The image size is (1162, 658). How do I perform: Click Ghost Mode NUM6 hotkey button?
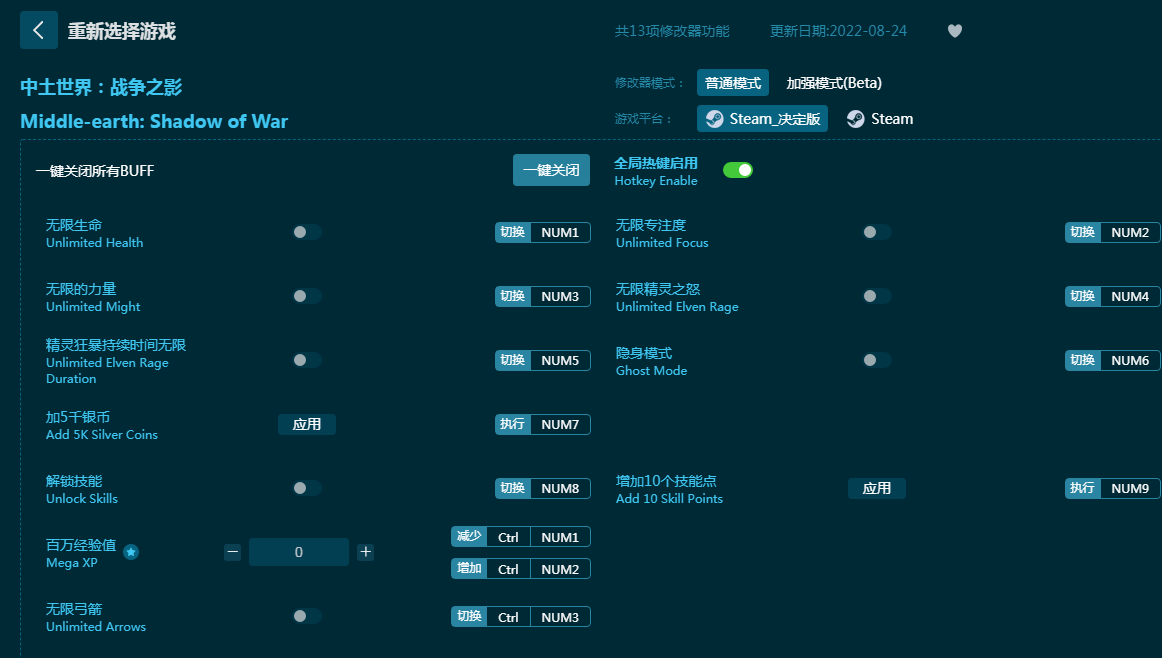(x=1113, y=360)
